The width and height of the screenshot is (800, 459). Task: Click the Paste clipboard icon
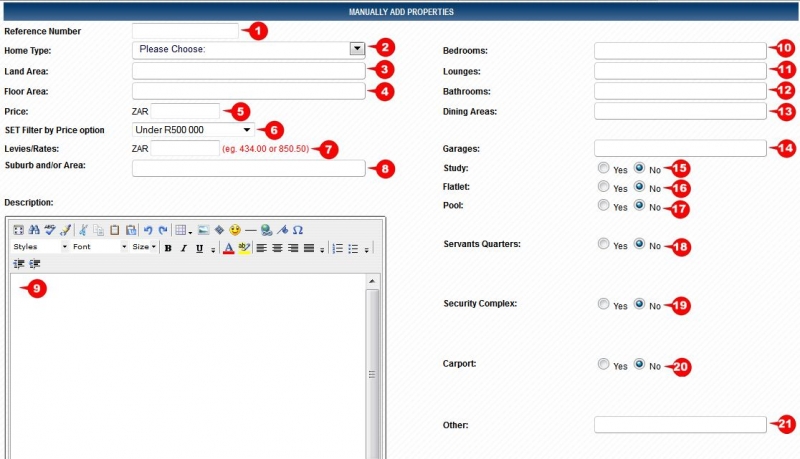point(115,230)
